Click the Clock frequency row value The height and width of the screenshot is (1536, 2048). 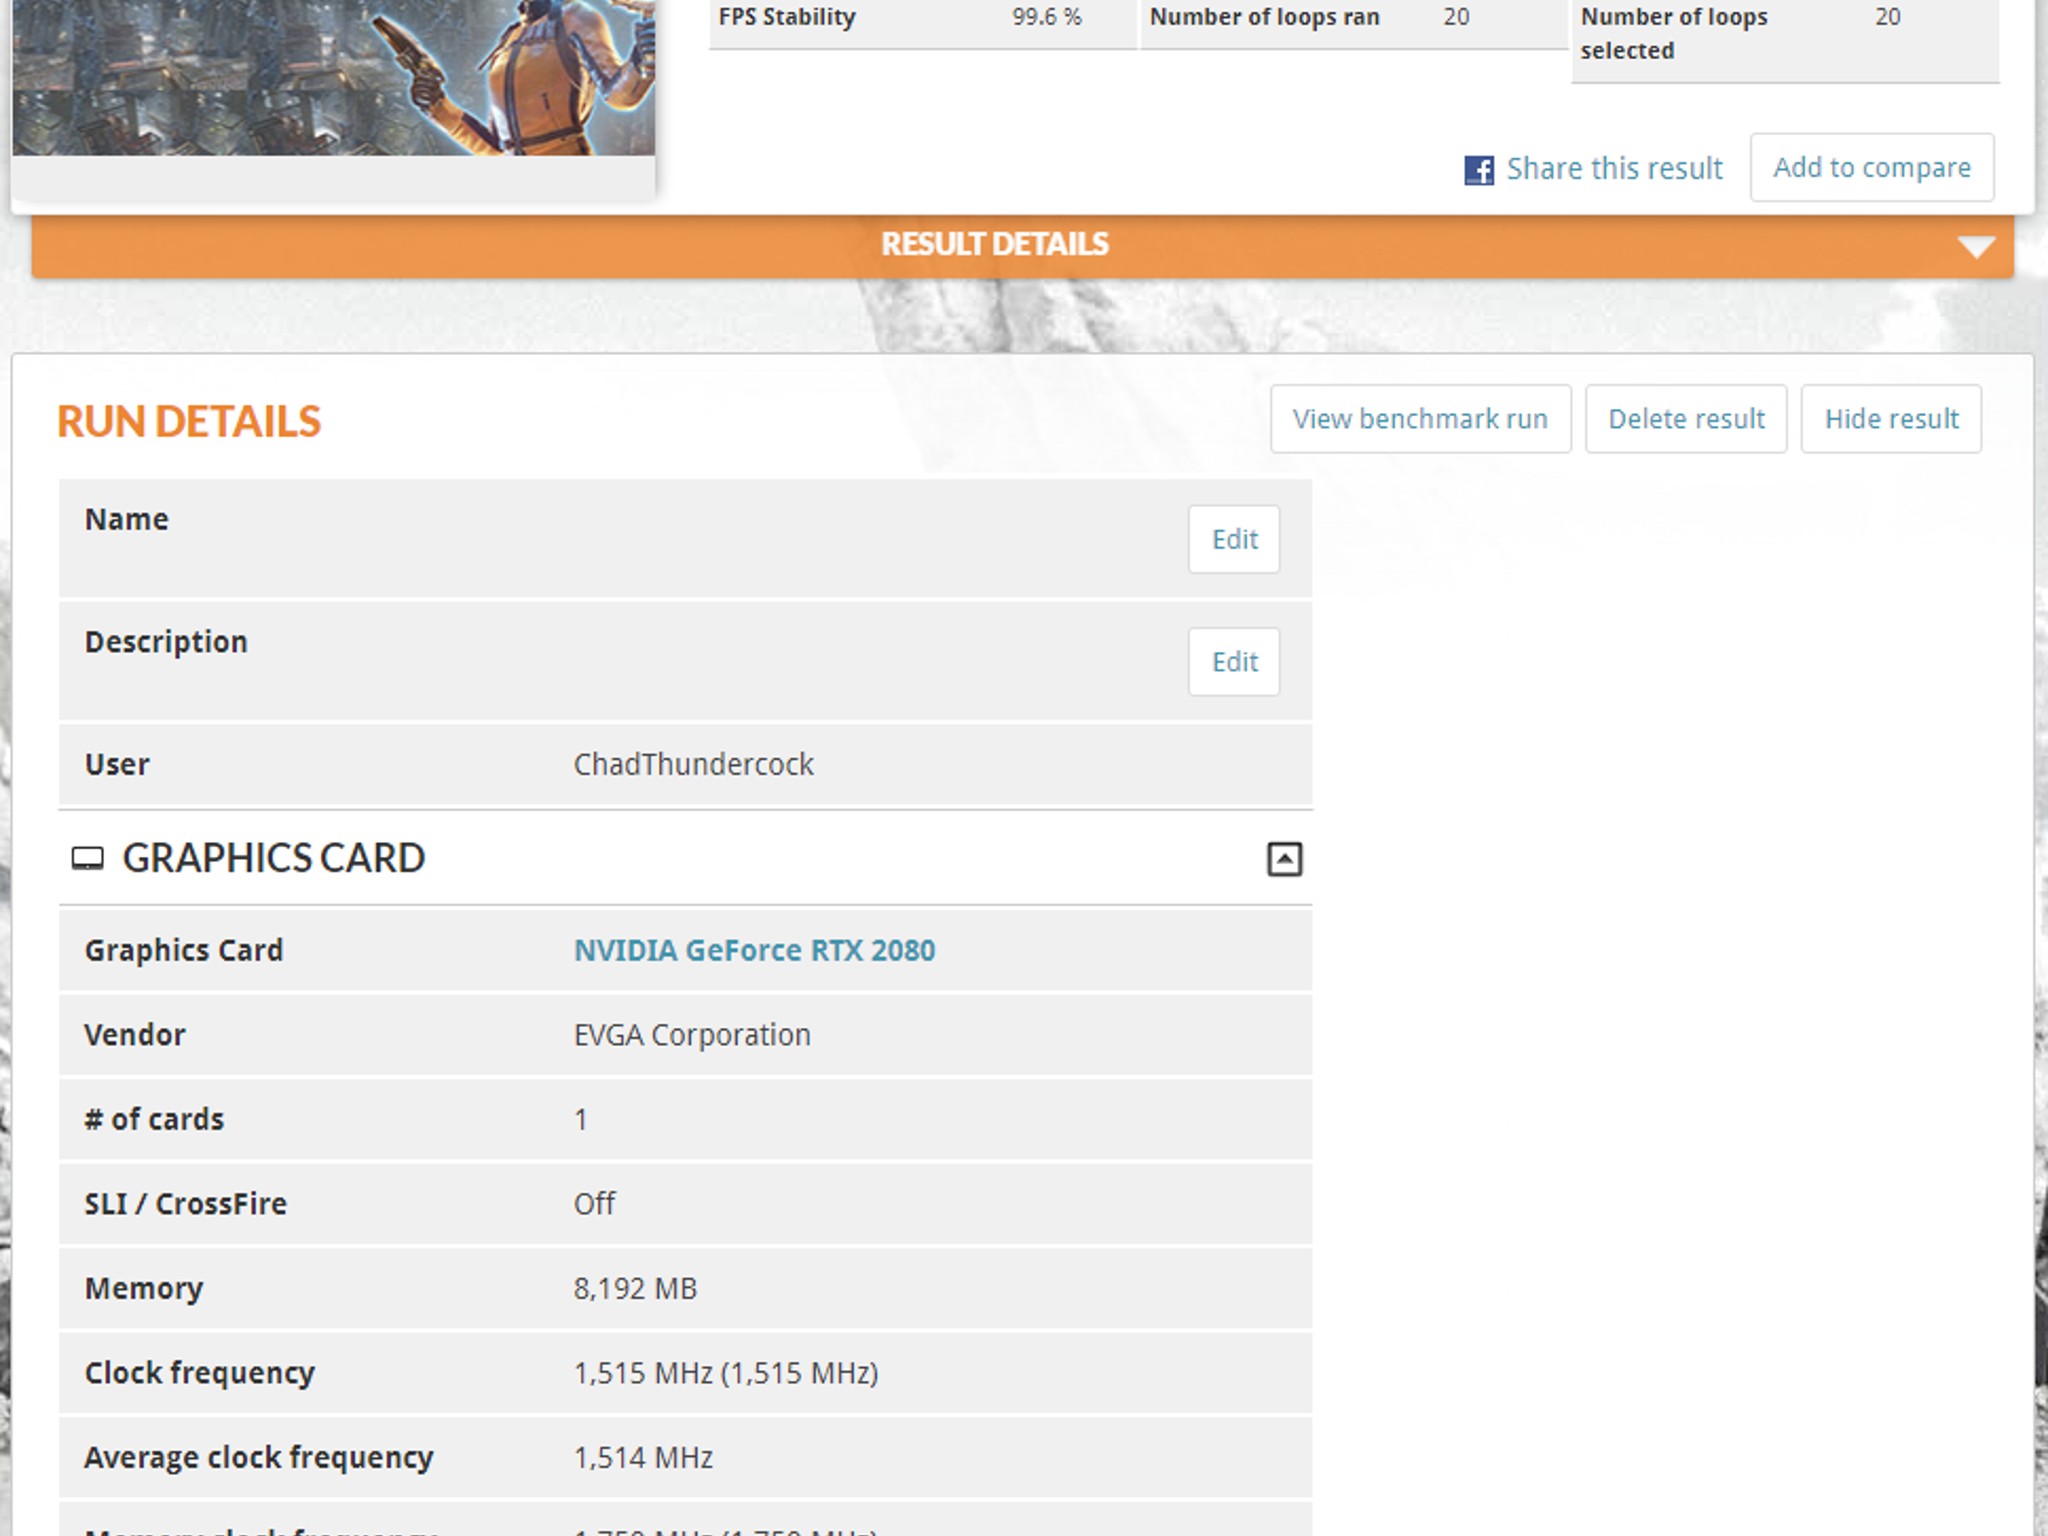click(x=726, y=1373)
